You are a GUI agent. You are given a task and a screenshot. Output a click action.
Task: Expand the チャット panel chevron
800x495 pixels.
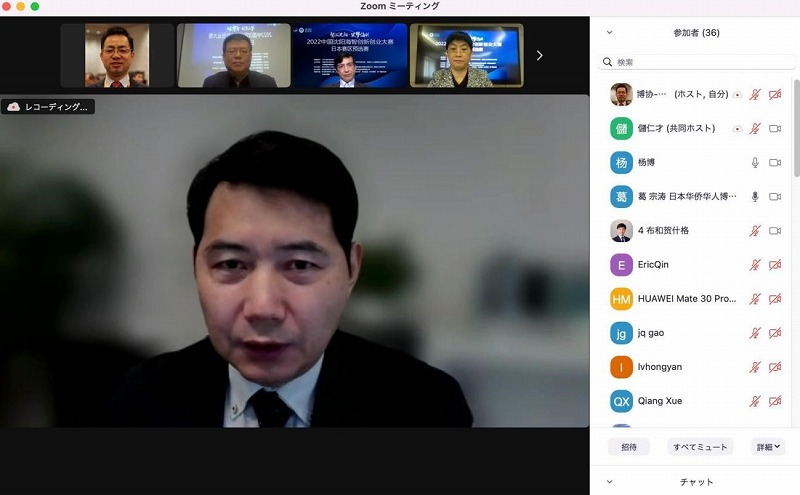tap(610, 482)
